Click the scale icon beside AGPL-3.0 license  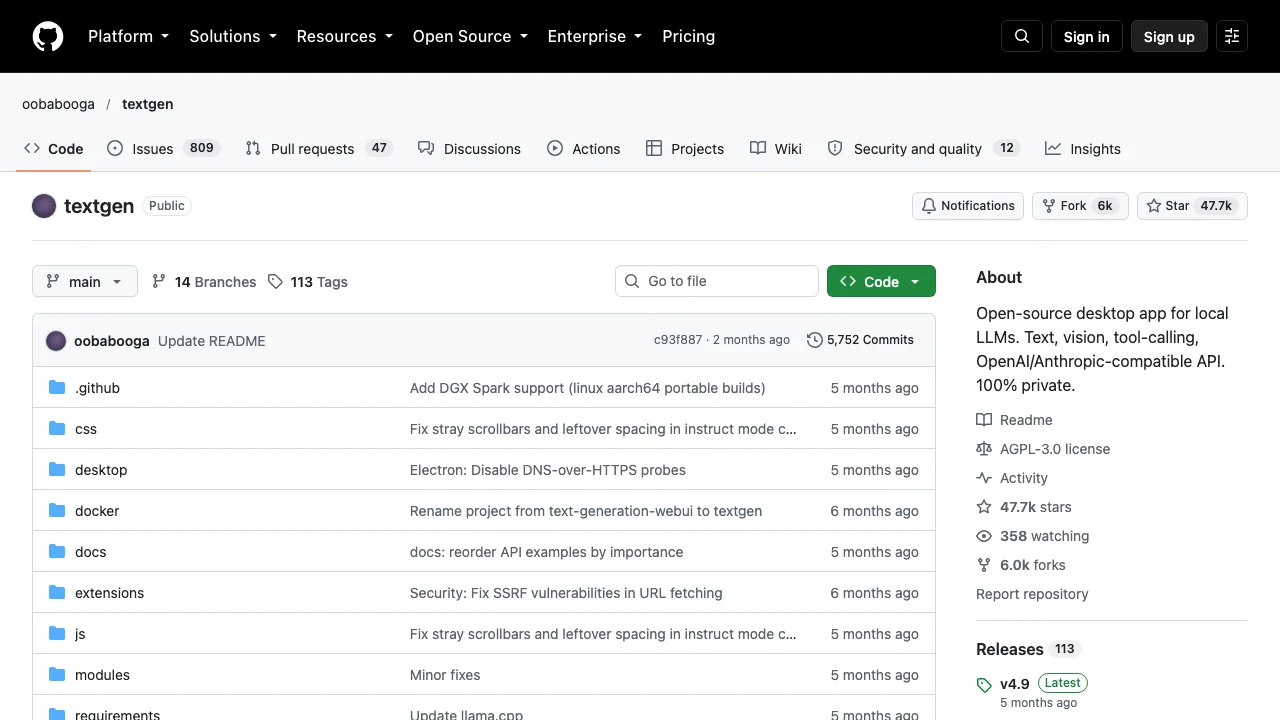(x=984, y=449)
